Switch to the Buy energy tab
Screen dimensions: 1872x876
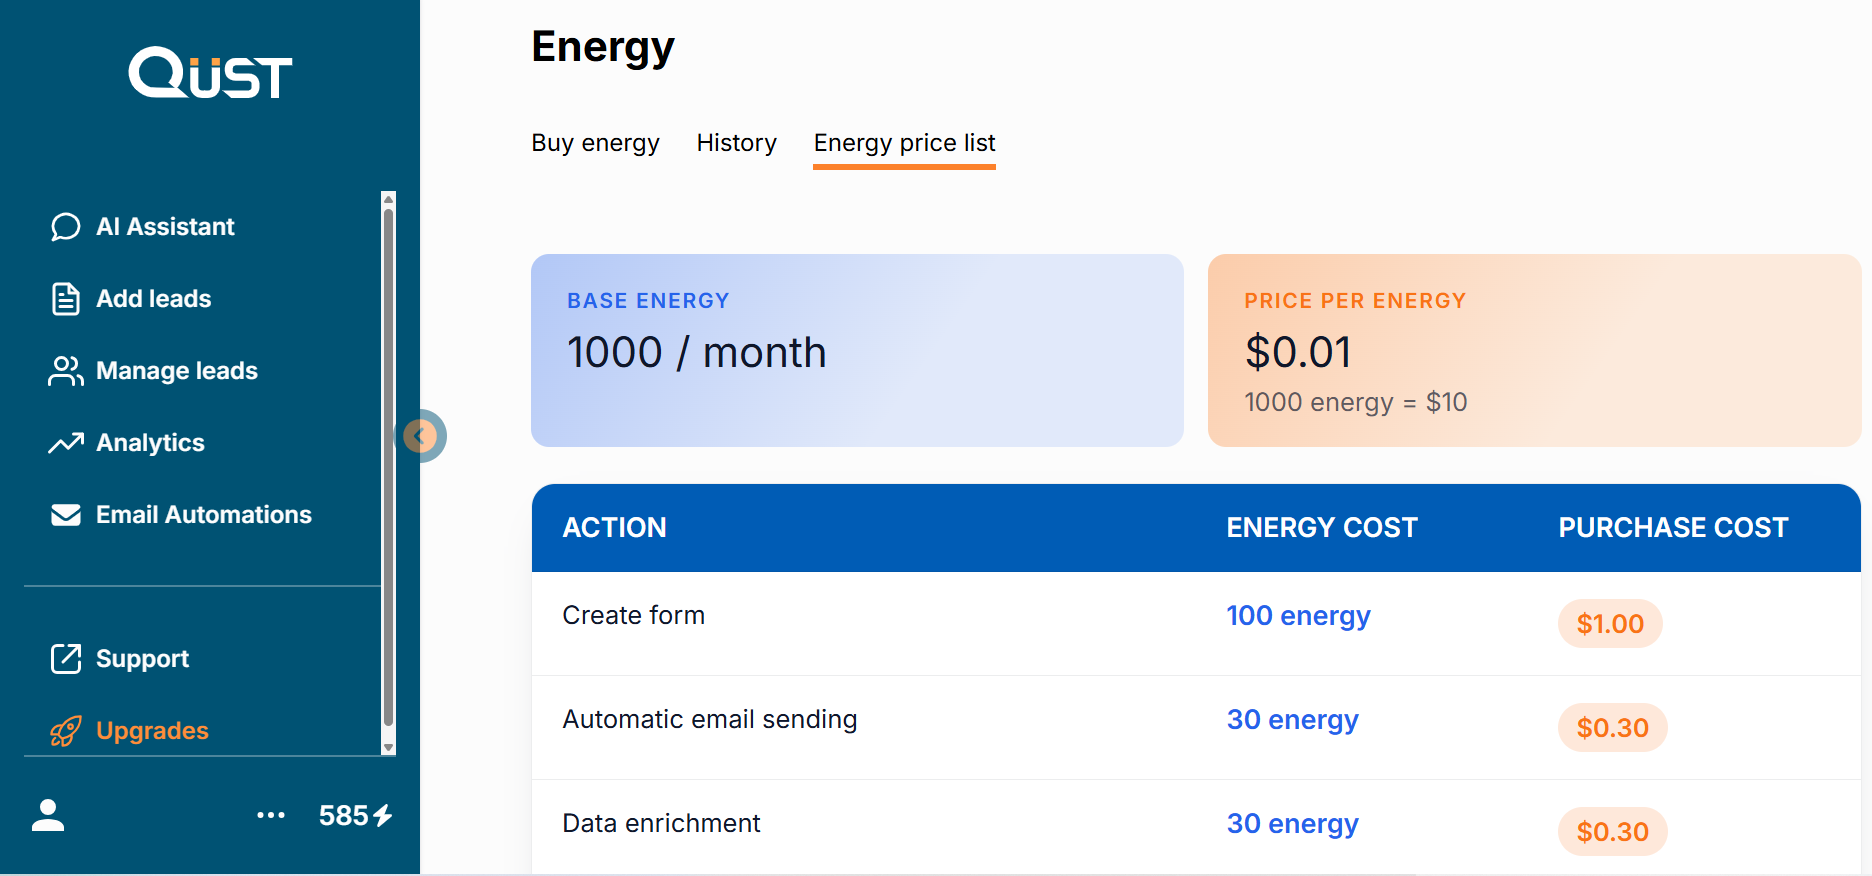(595, 143)
